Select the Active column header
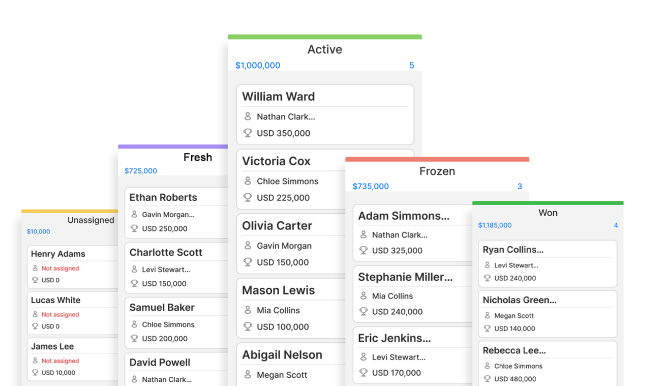 [325, 49]
